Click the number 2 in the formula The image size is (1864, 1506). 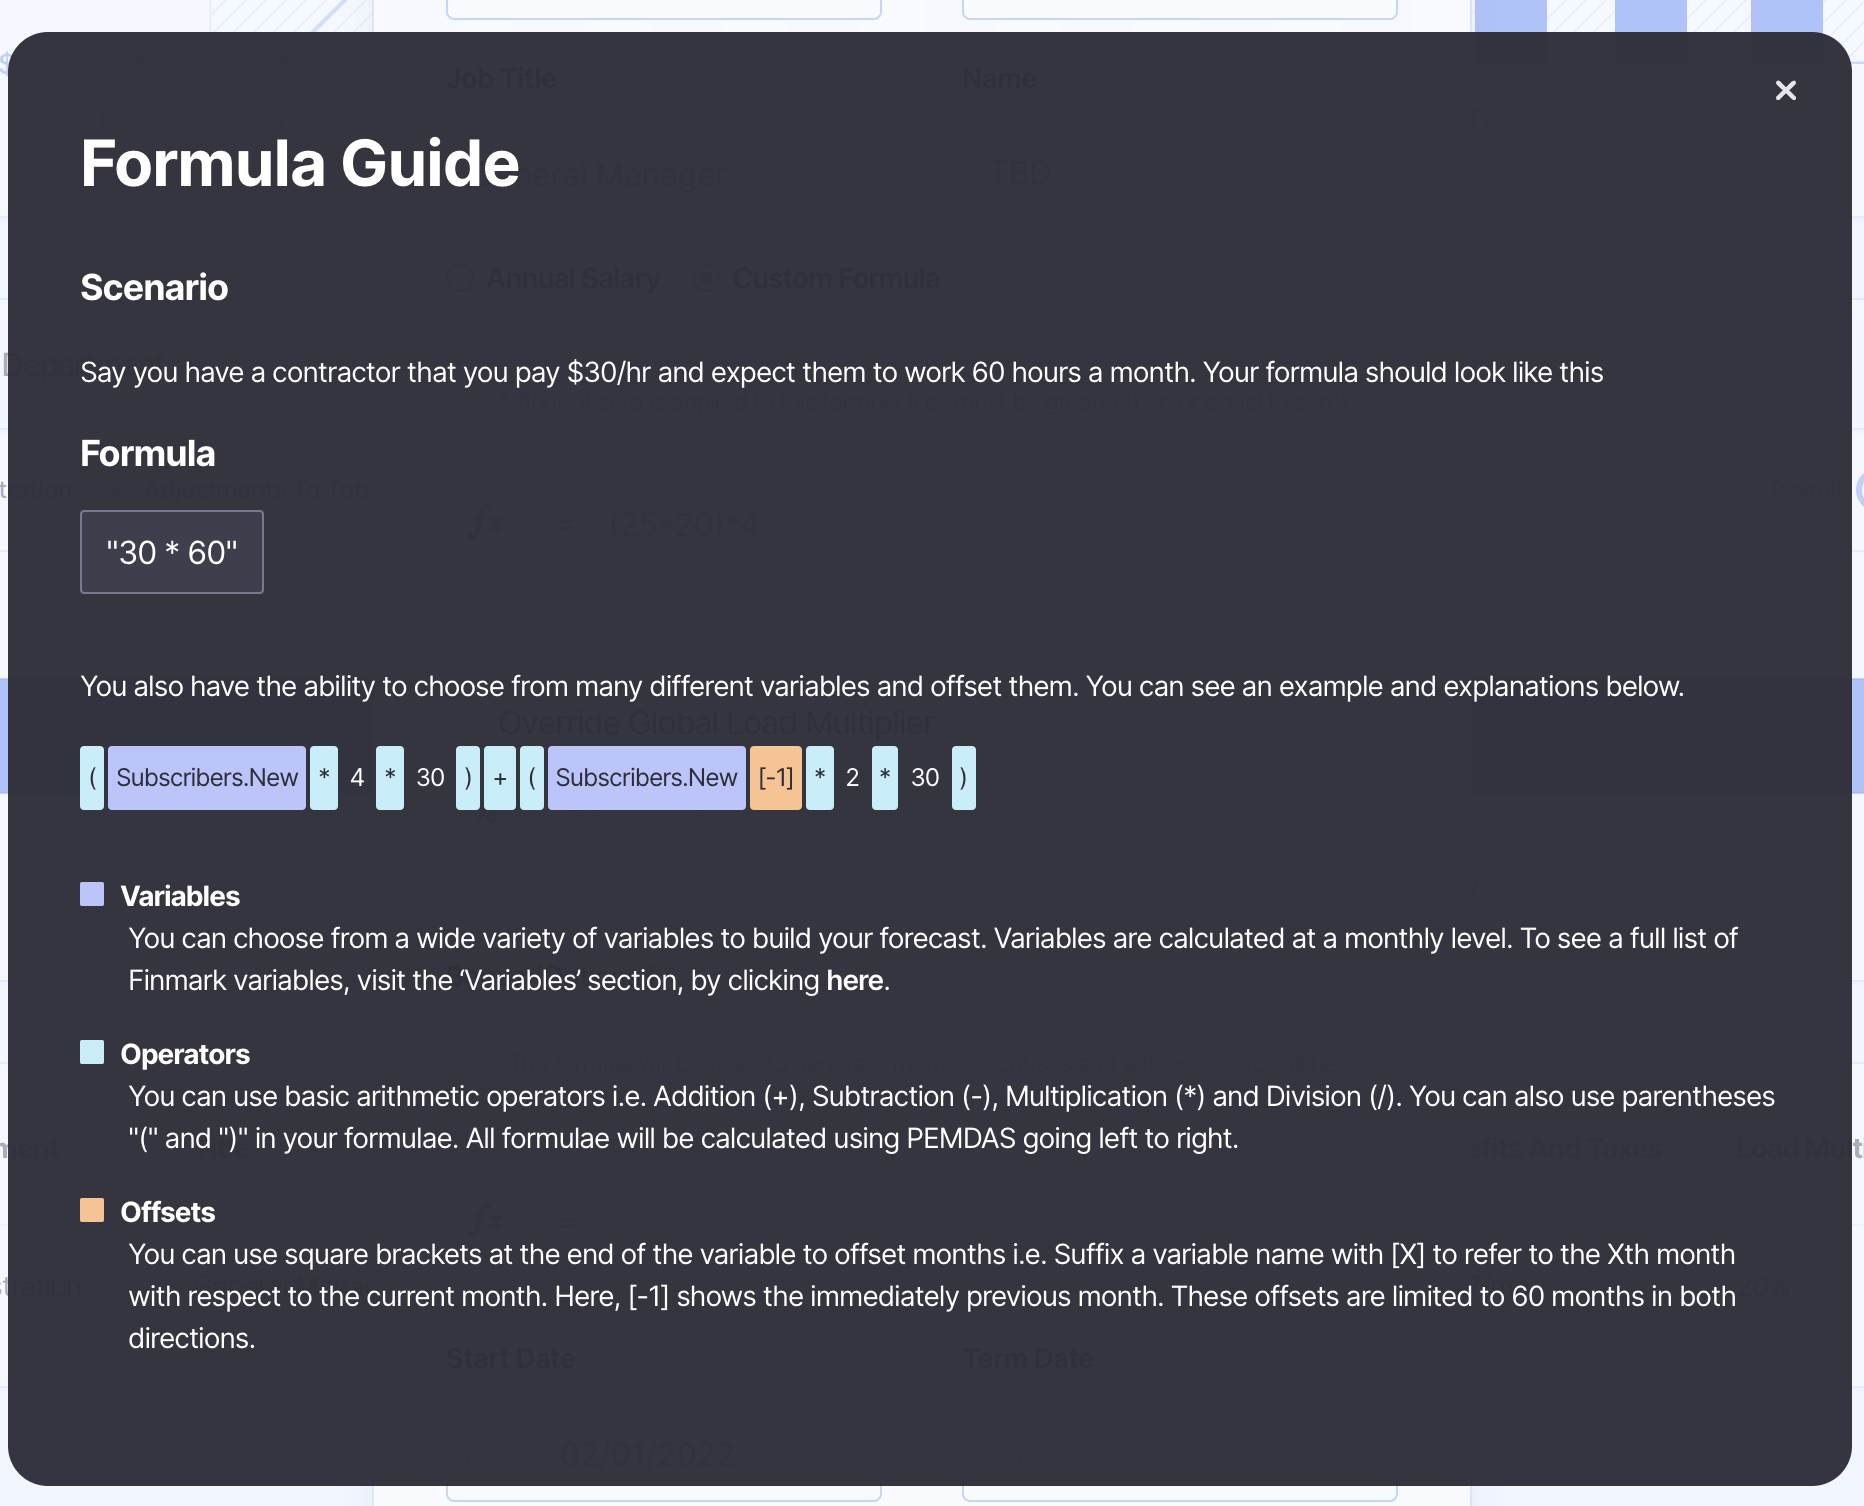pos(852,778)
